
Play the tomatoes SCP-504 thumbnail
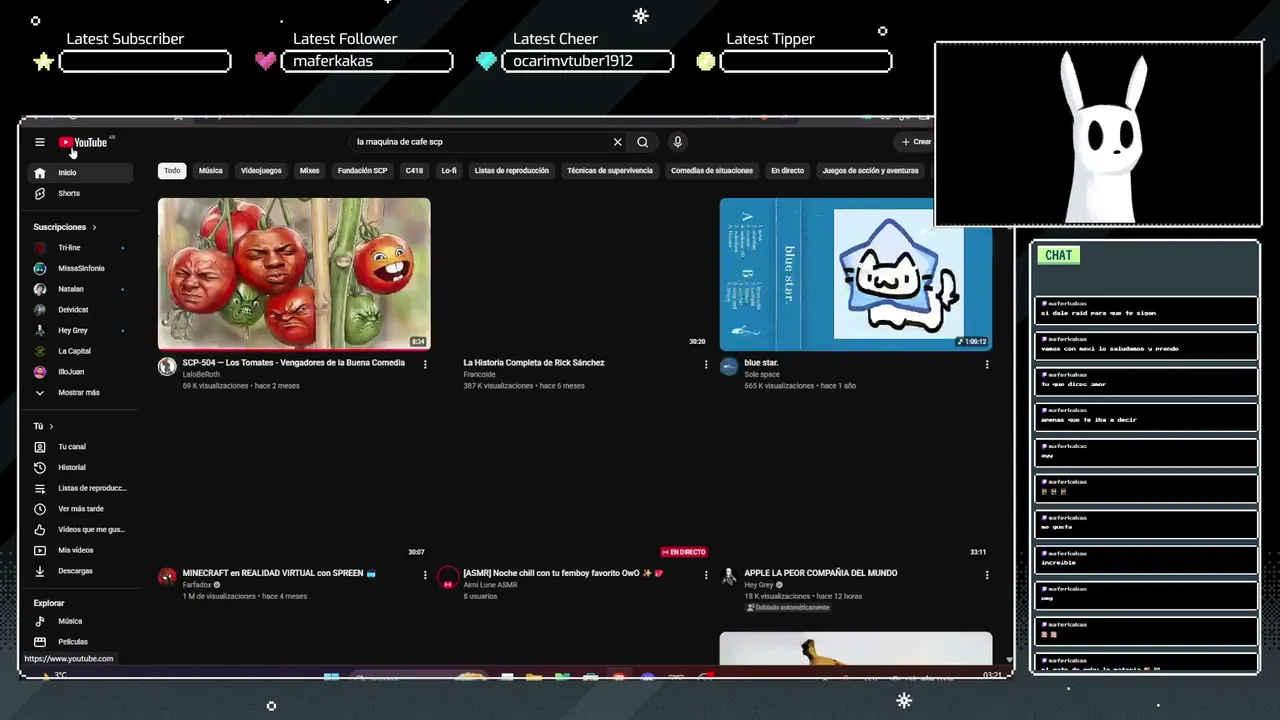click(294, 274)
